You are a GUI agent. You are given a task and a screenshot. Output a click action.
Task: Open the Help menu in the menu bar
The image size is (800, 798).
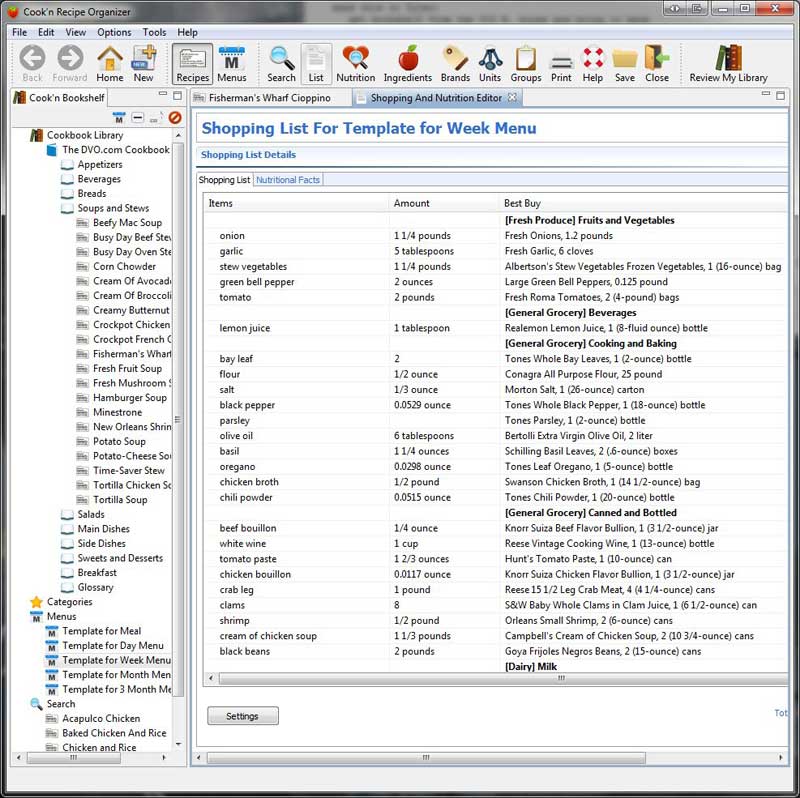[x=187, y=32]
